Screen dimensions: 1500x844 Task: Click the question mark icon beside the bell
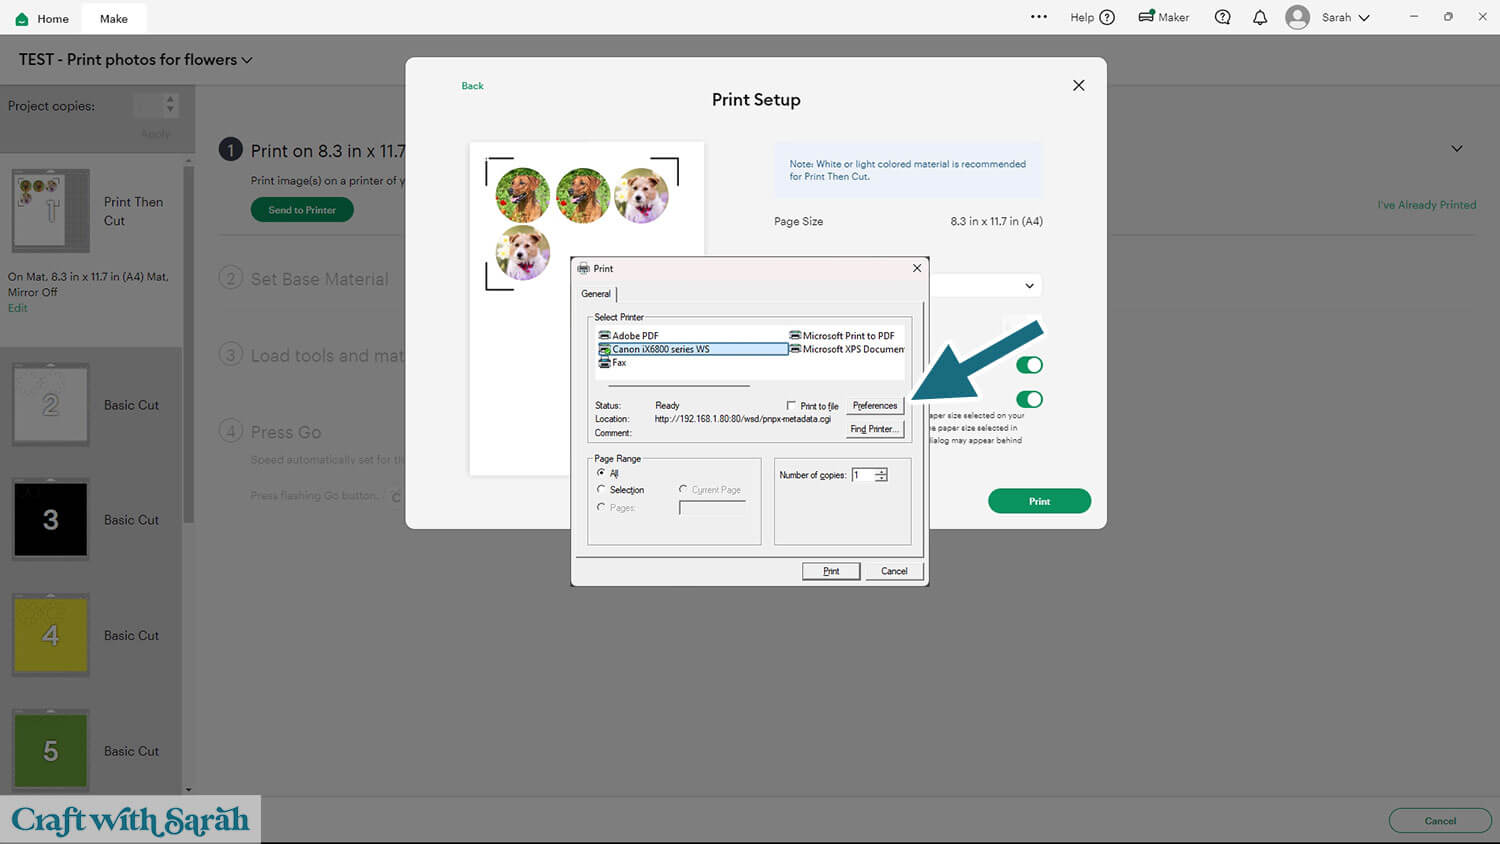click(x=1222, y=17)
